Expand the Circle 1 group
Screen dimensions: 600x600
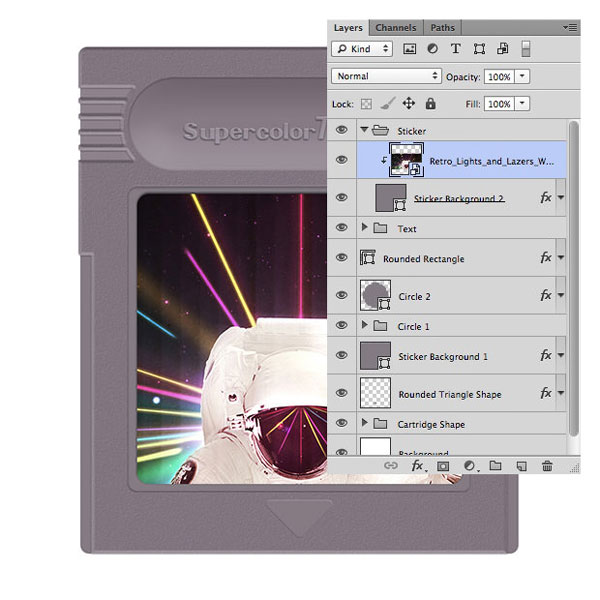click(x=364, y=325)
